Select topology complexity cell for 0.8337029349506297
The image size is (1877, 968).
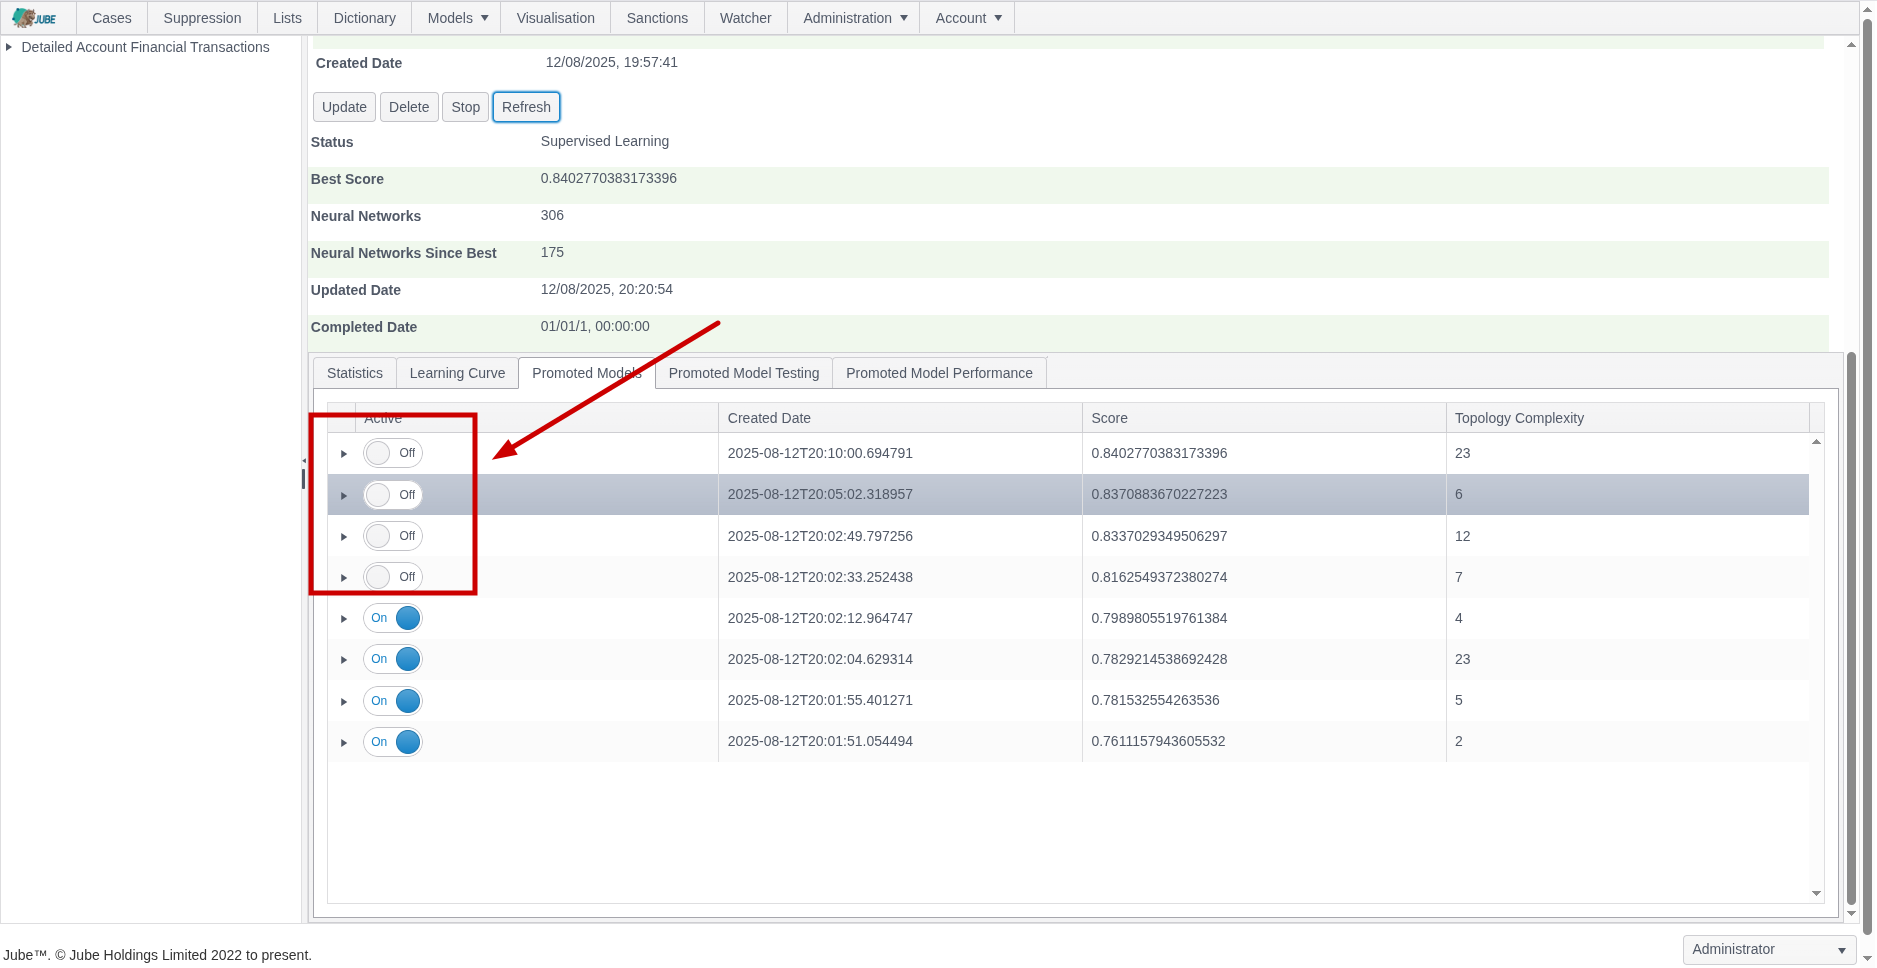(1627, 536)
